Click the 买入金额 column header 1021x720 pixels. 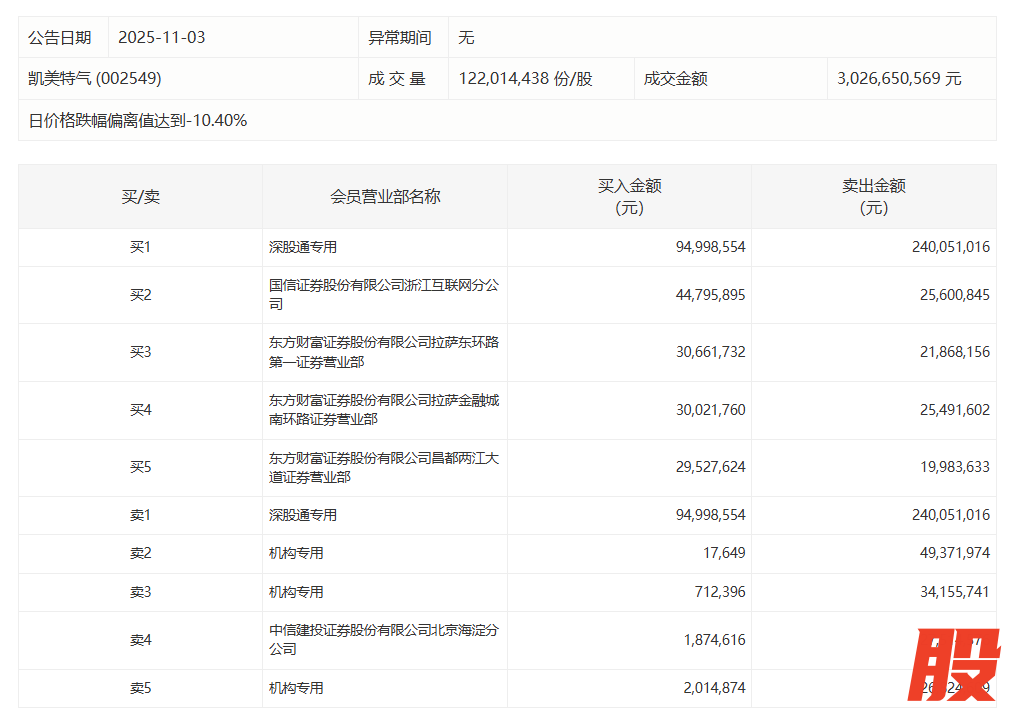(x=629, y=197)
